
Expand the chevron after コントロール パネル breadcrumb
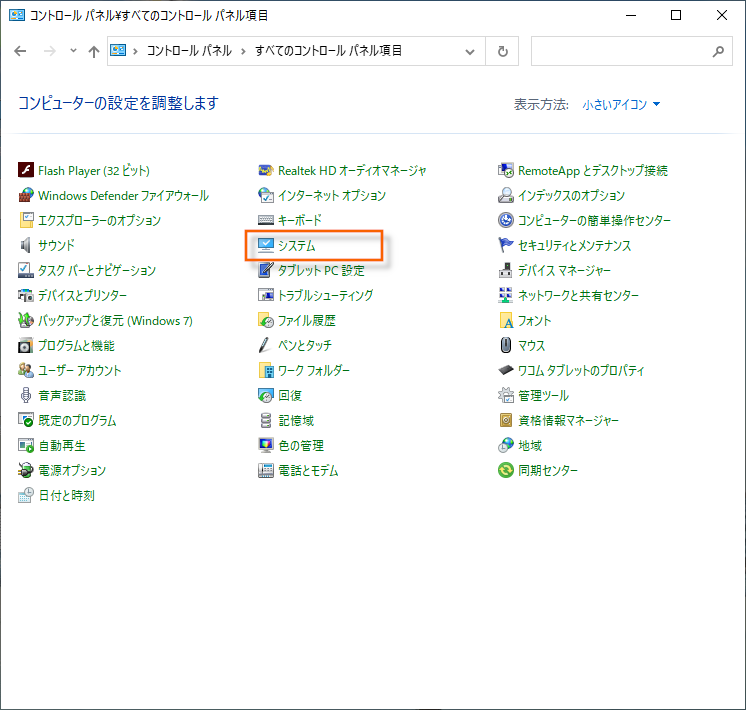(x=243, y=51)
